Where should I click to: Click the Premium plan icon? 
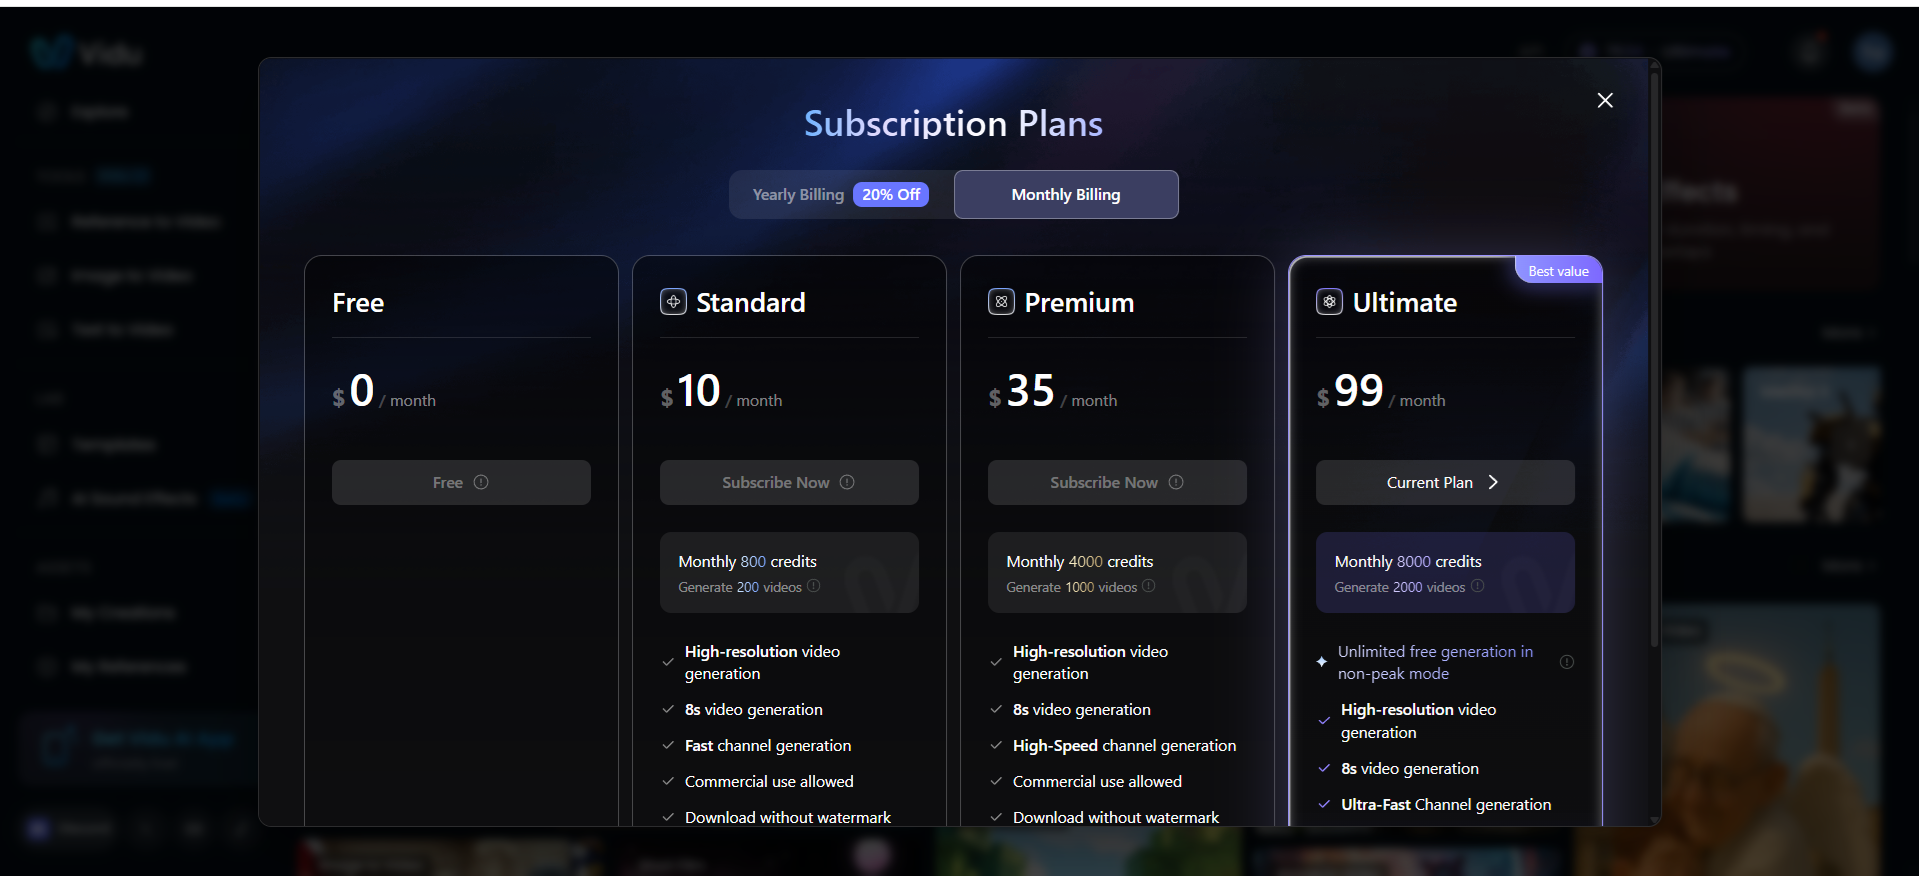click(x=1001, y=302)
